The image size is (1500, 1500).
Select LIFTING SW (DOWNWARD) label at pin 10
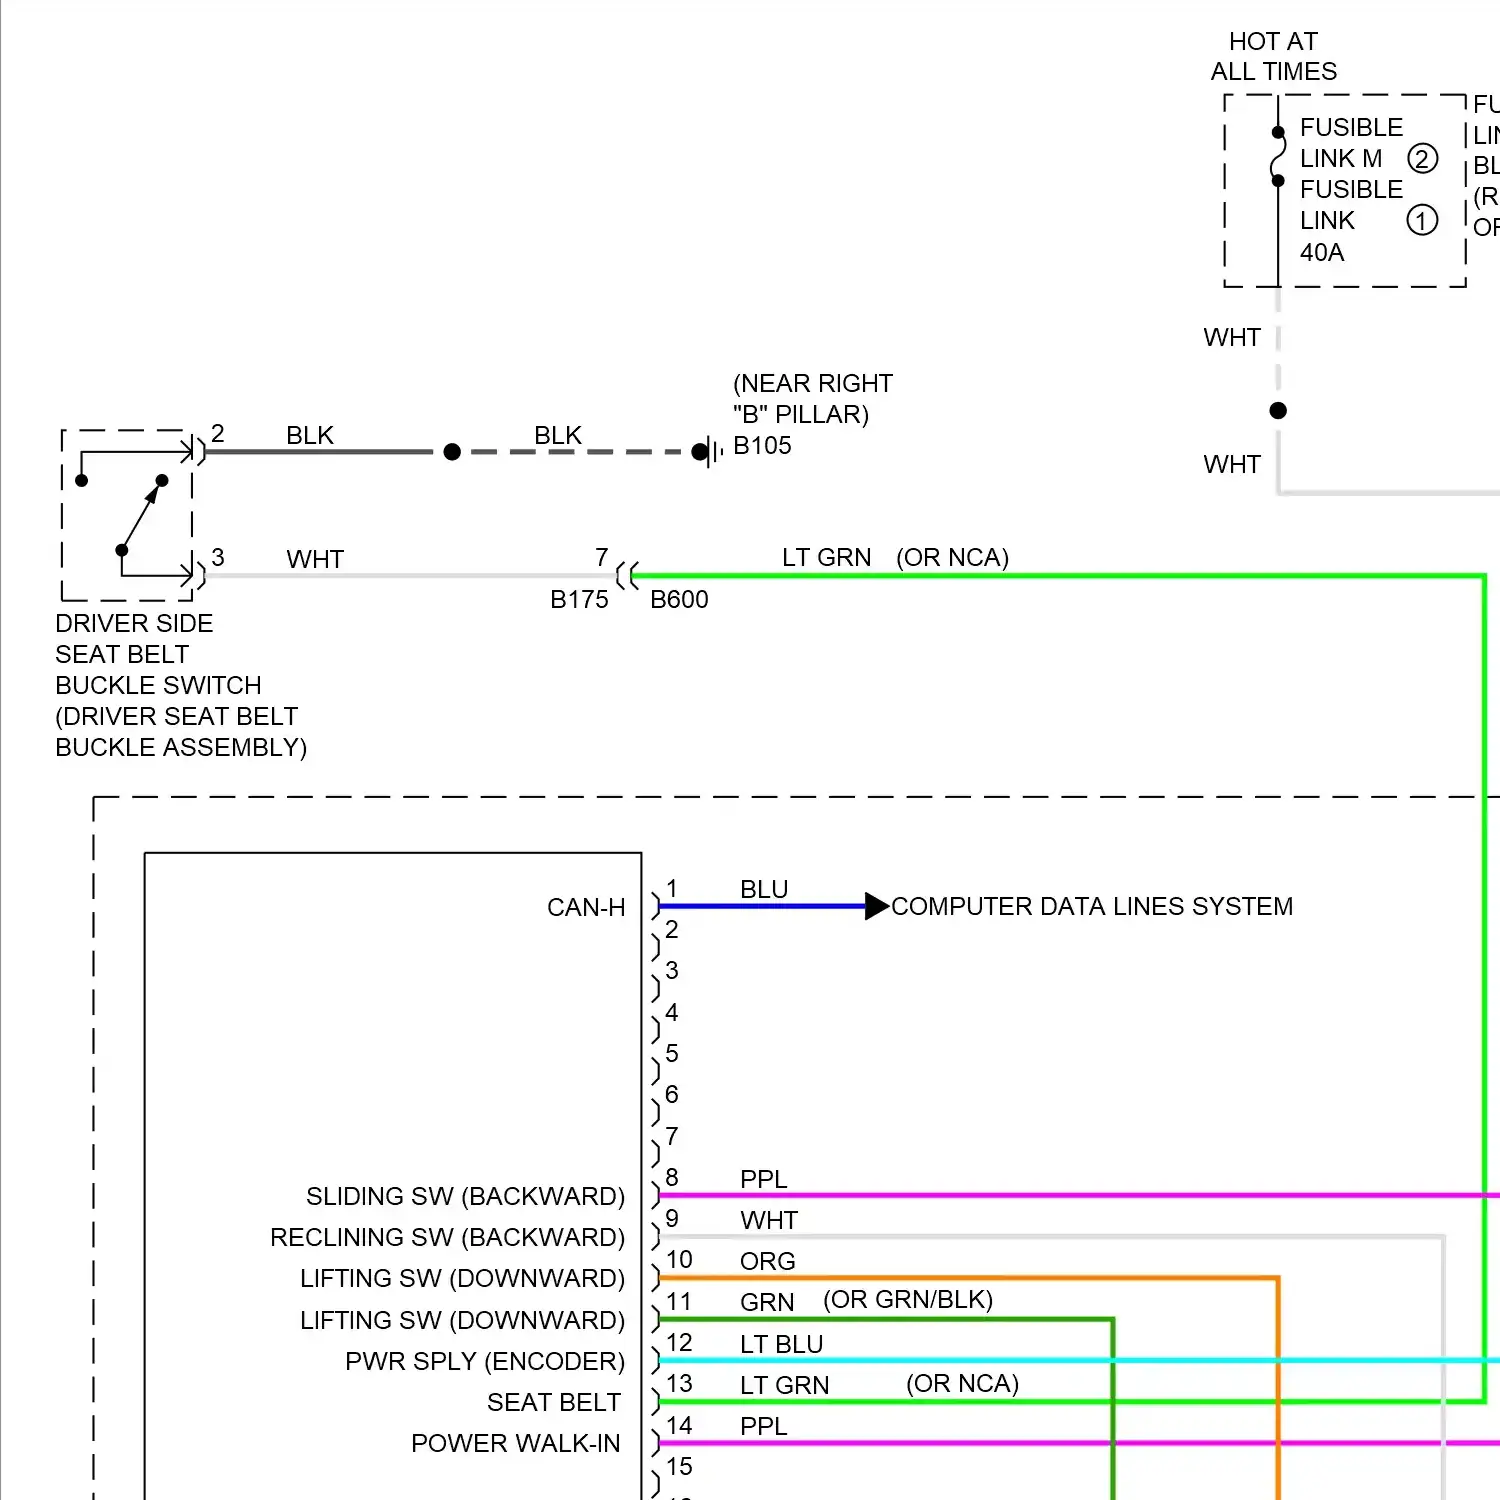coord(462,1279)
